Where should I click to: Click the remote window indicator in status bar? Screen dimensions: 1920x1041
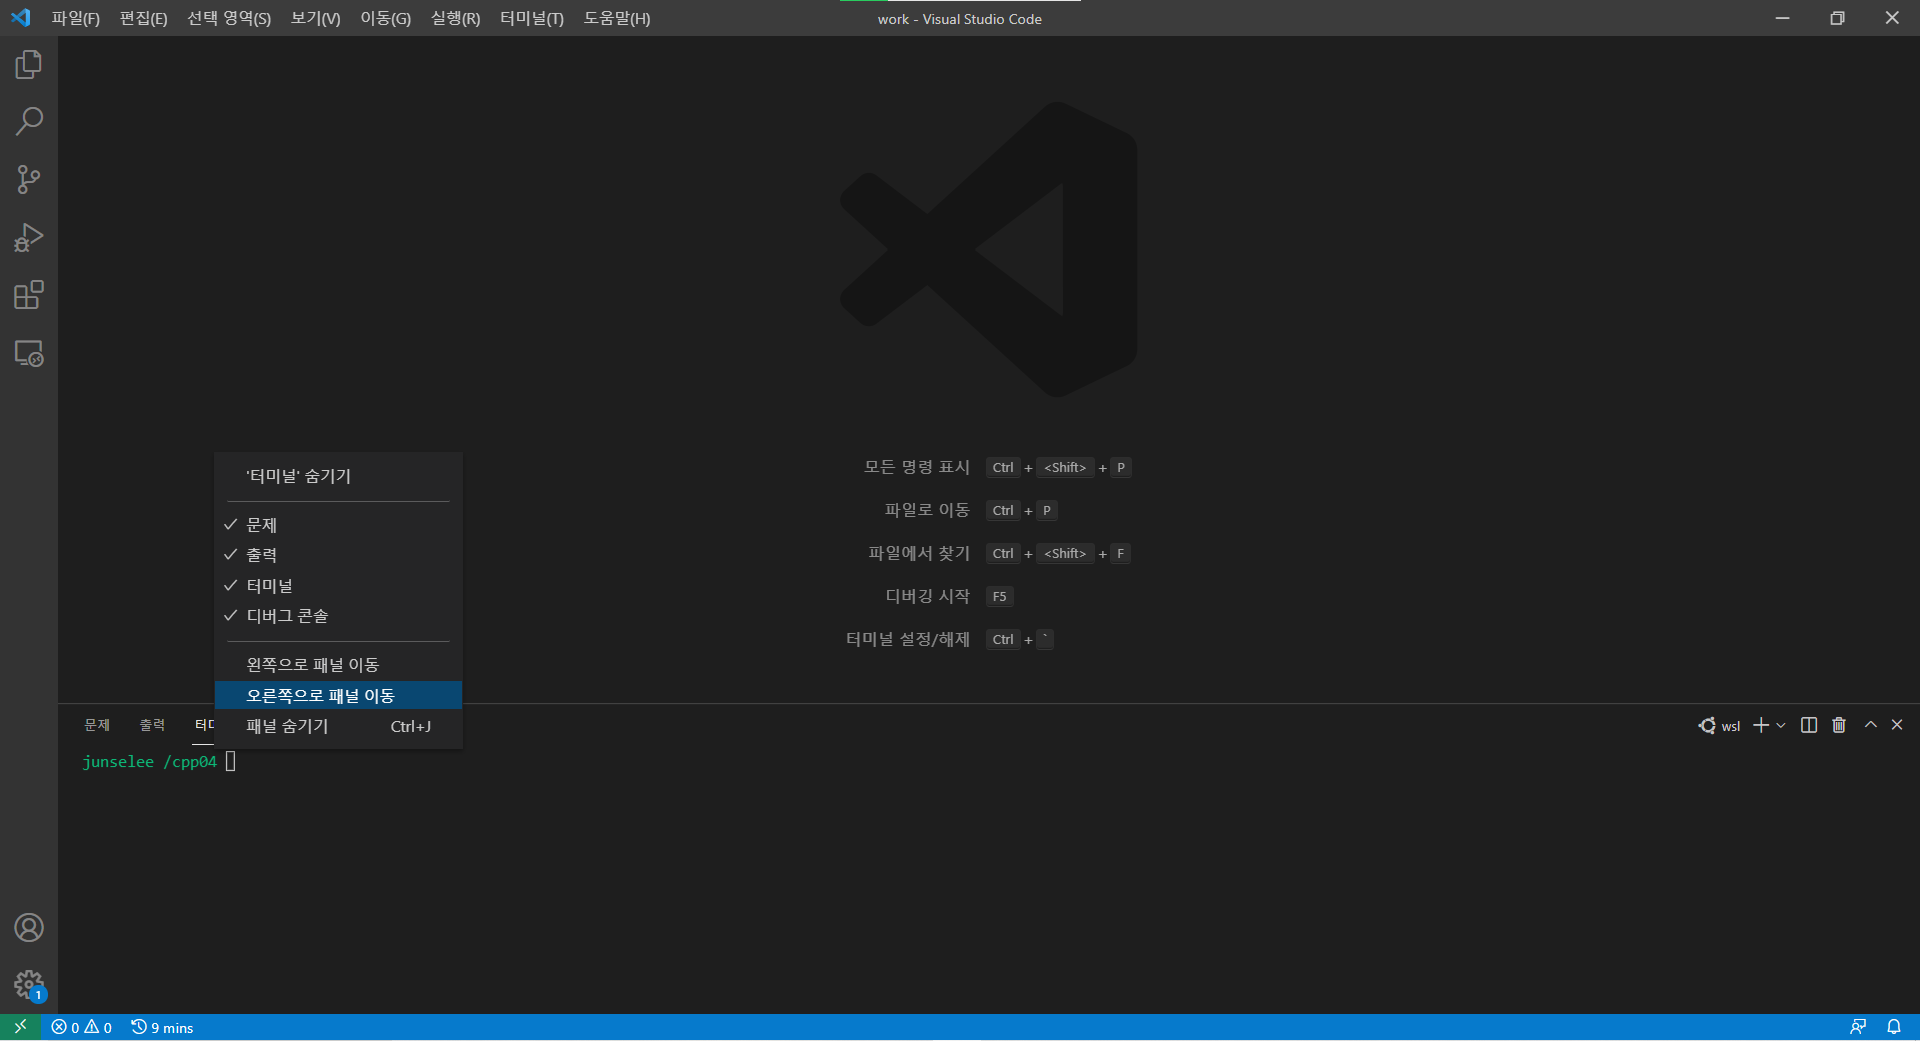(20, 1027)
